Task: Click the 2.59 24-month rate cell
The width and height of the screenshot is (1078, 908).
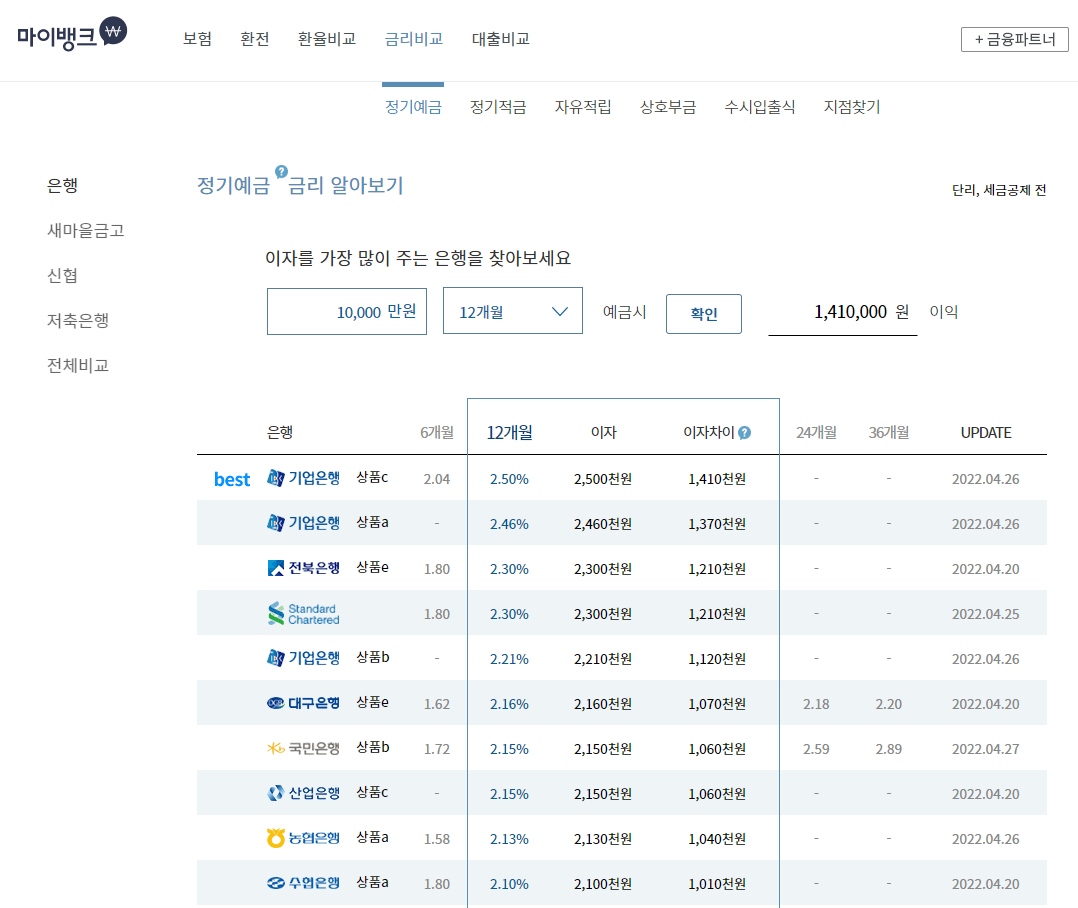Action: pyautogui.click(x=816, y=749)
